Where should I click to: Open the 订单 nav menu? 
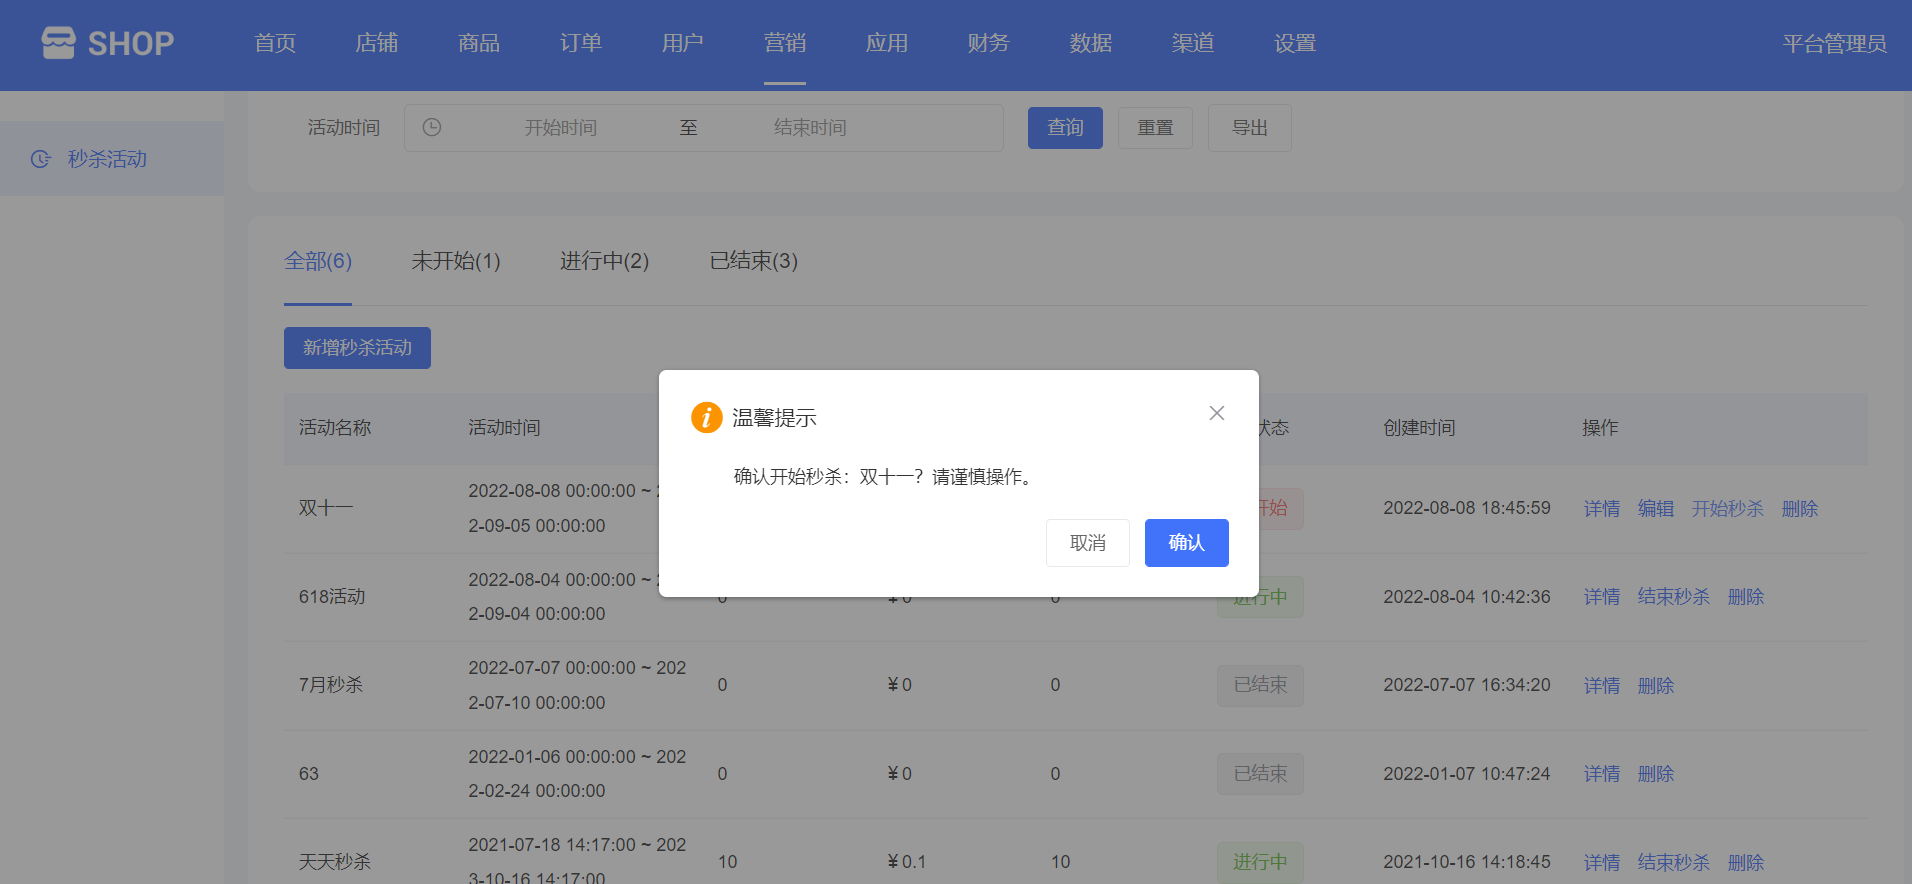[581, 43]
